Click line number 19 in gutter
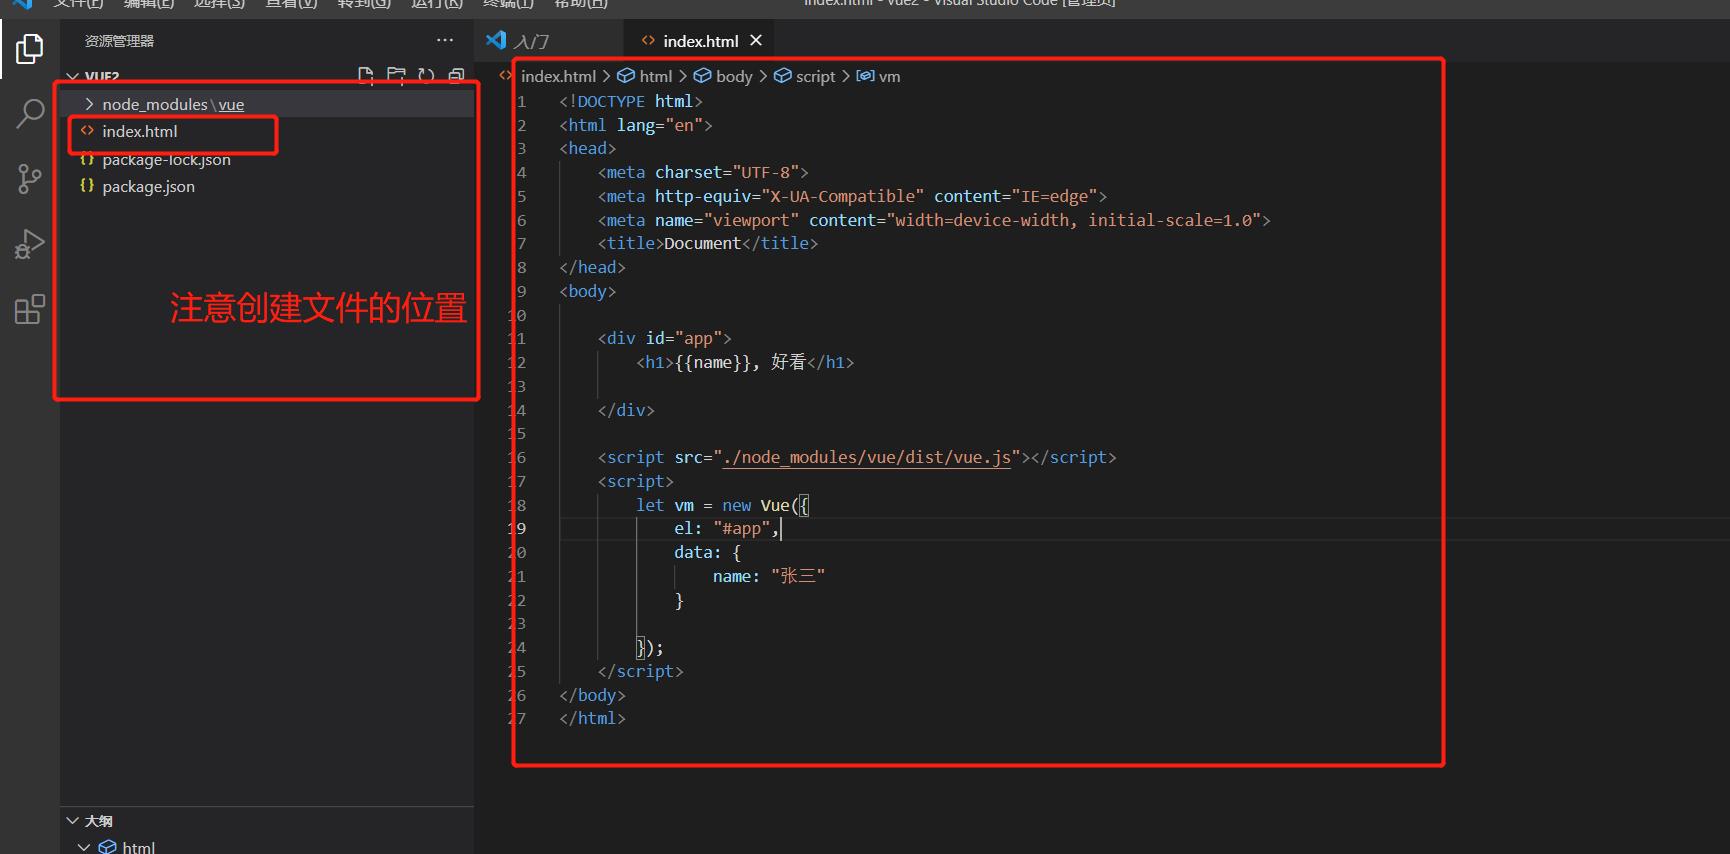 click(517, 528)
